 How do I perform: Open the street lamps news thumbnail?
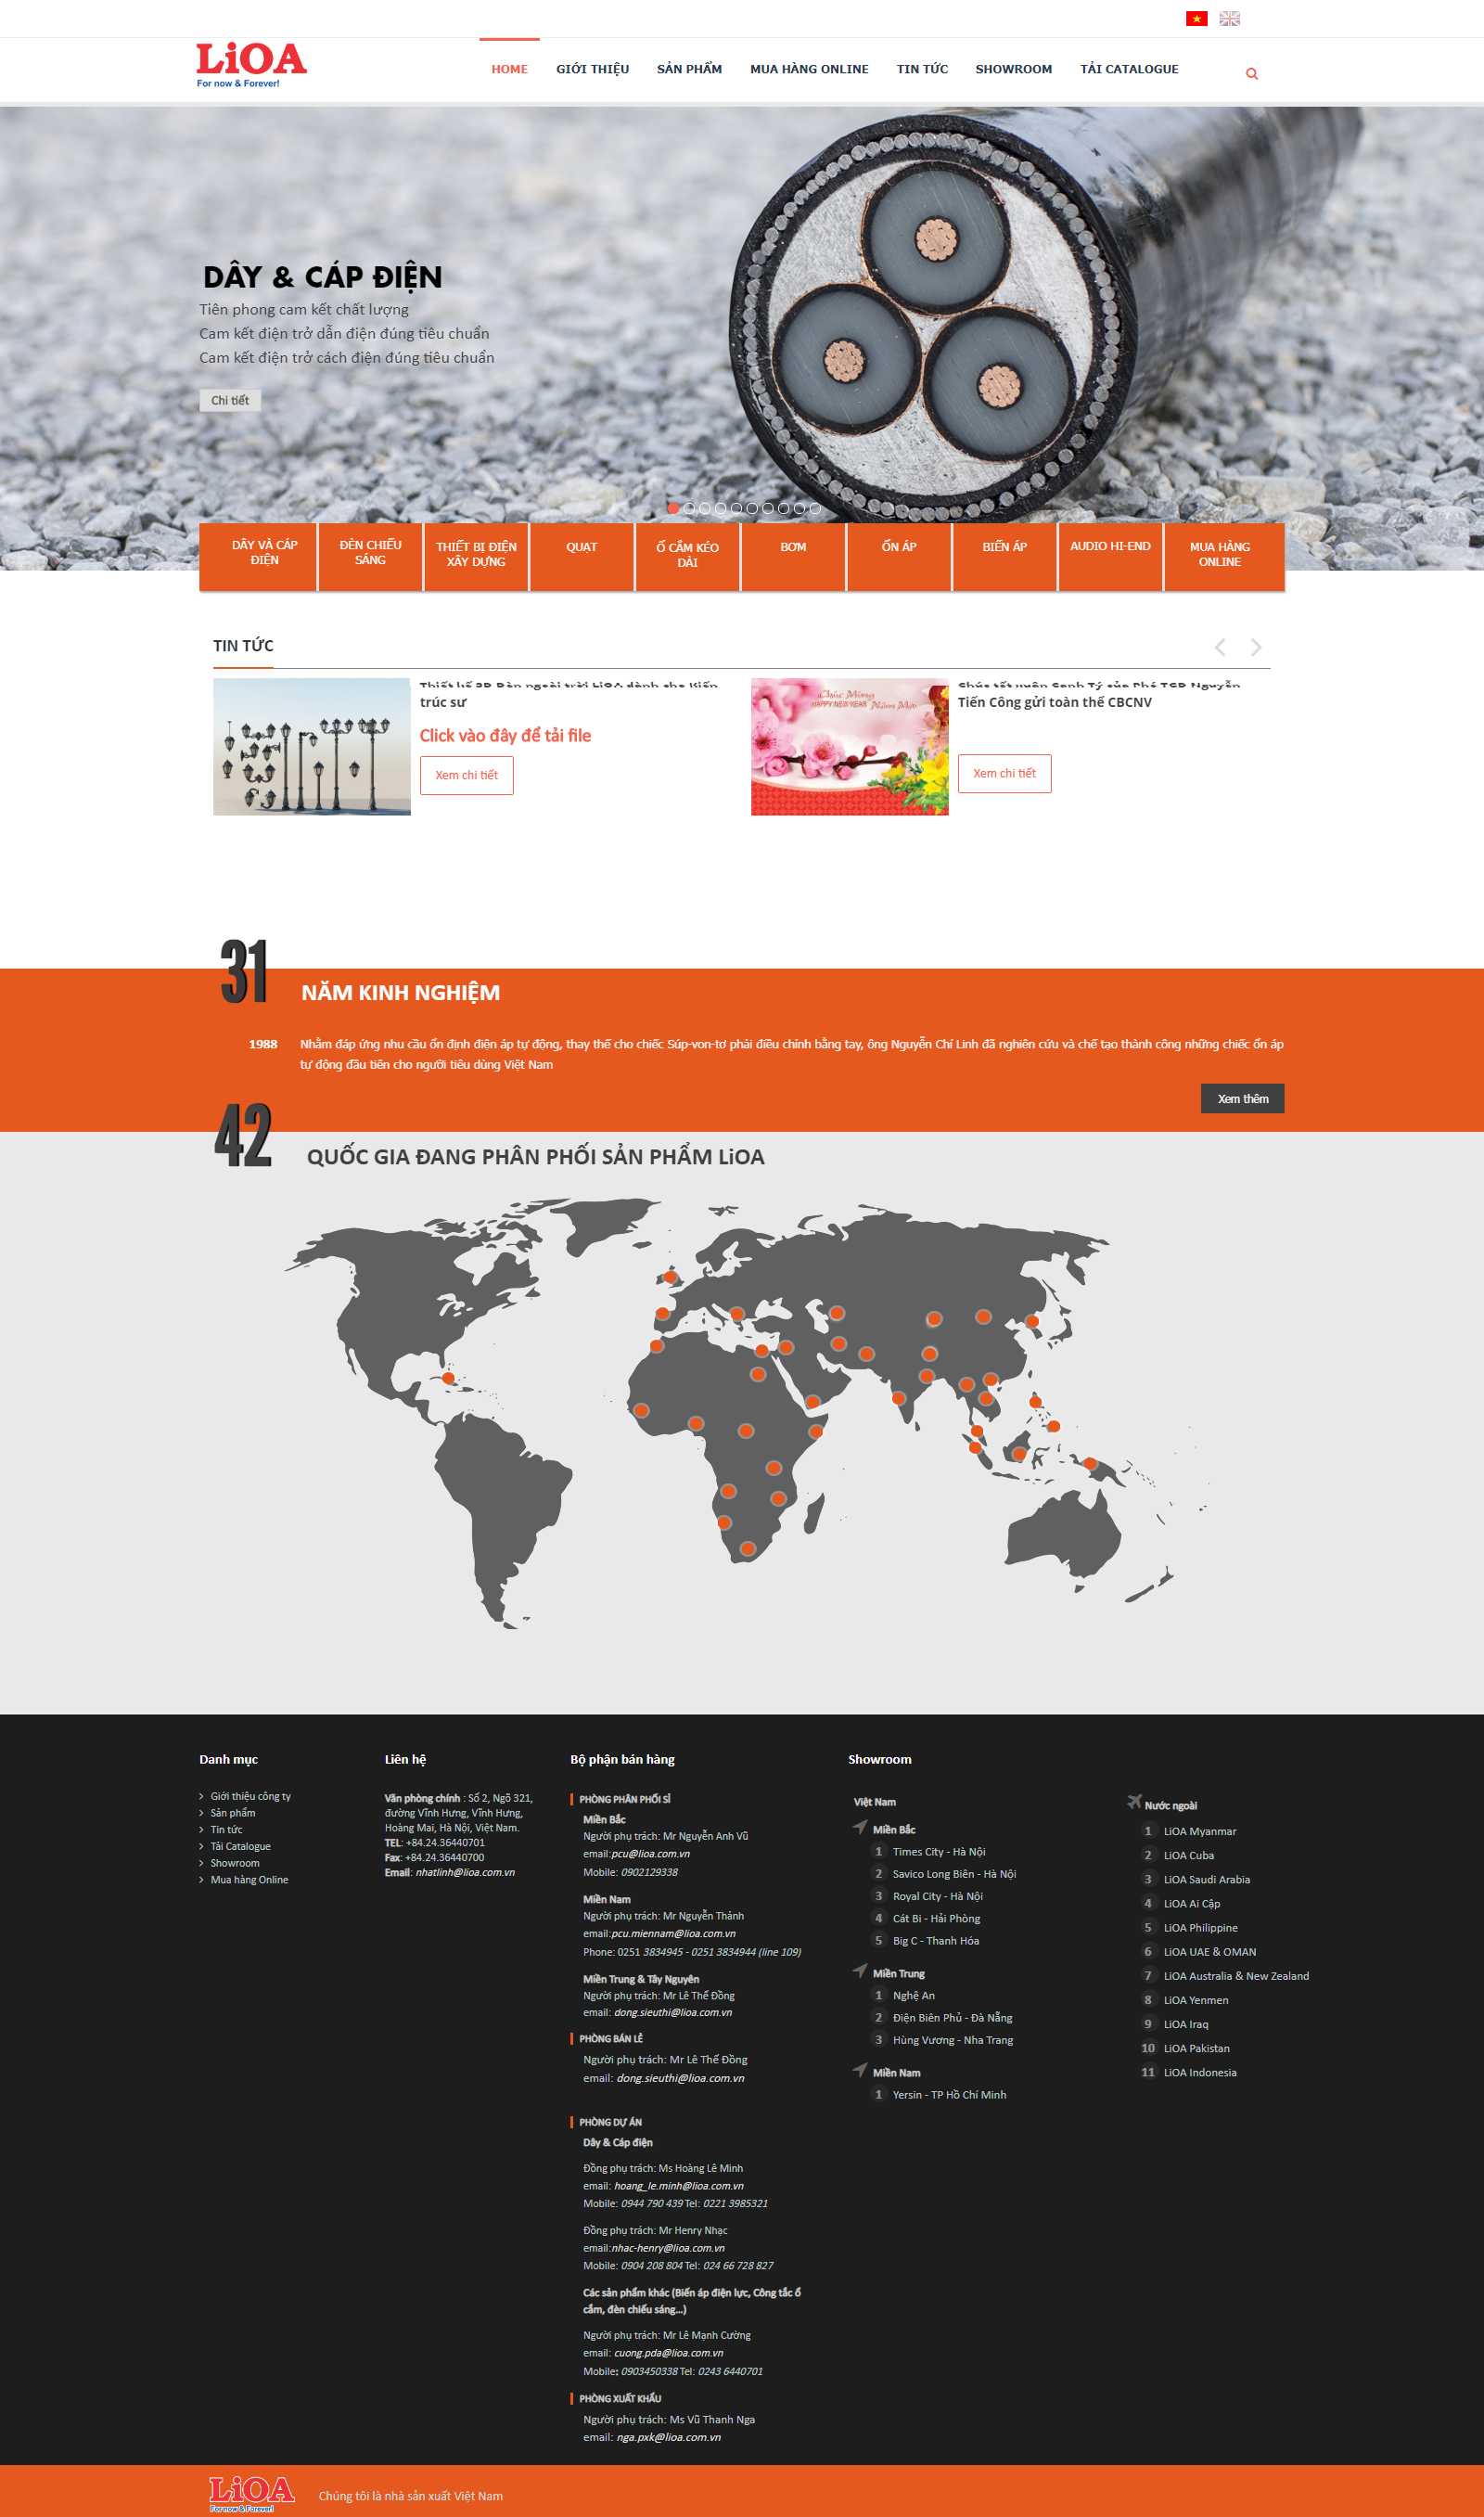pos(311,746)
